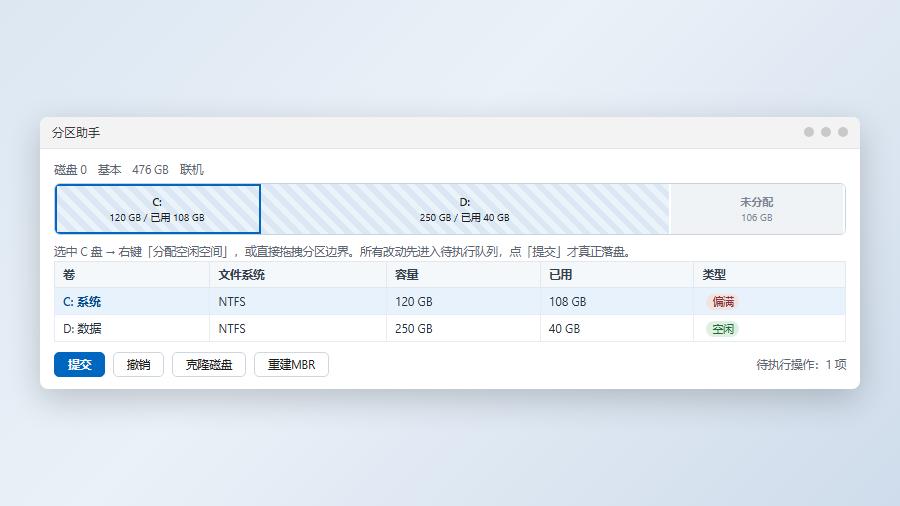Select the C: 系统 volume row
The image size is (900, 506).
[450, 301]
